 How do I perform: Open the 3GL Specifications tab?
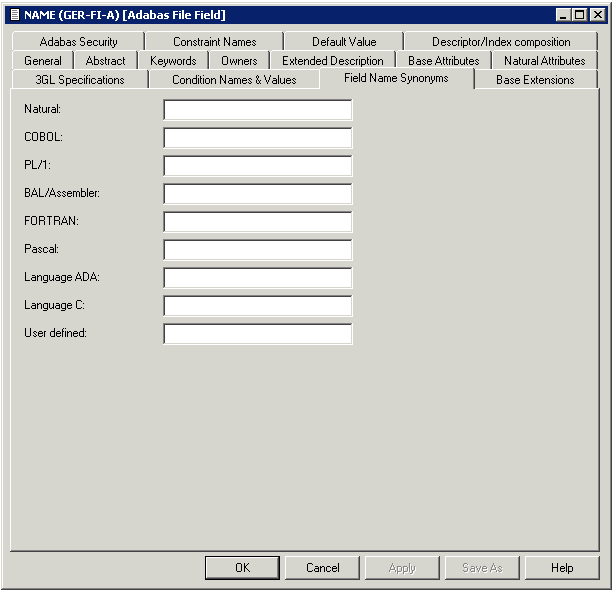[x=80, y=80]
